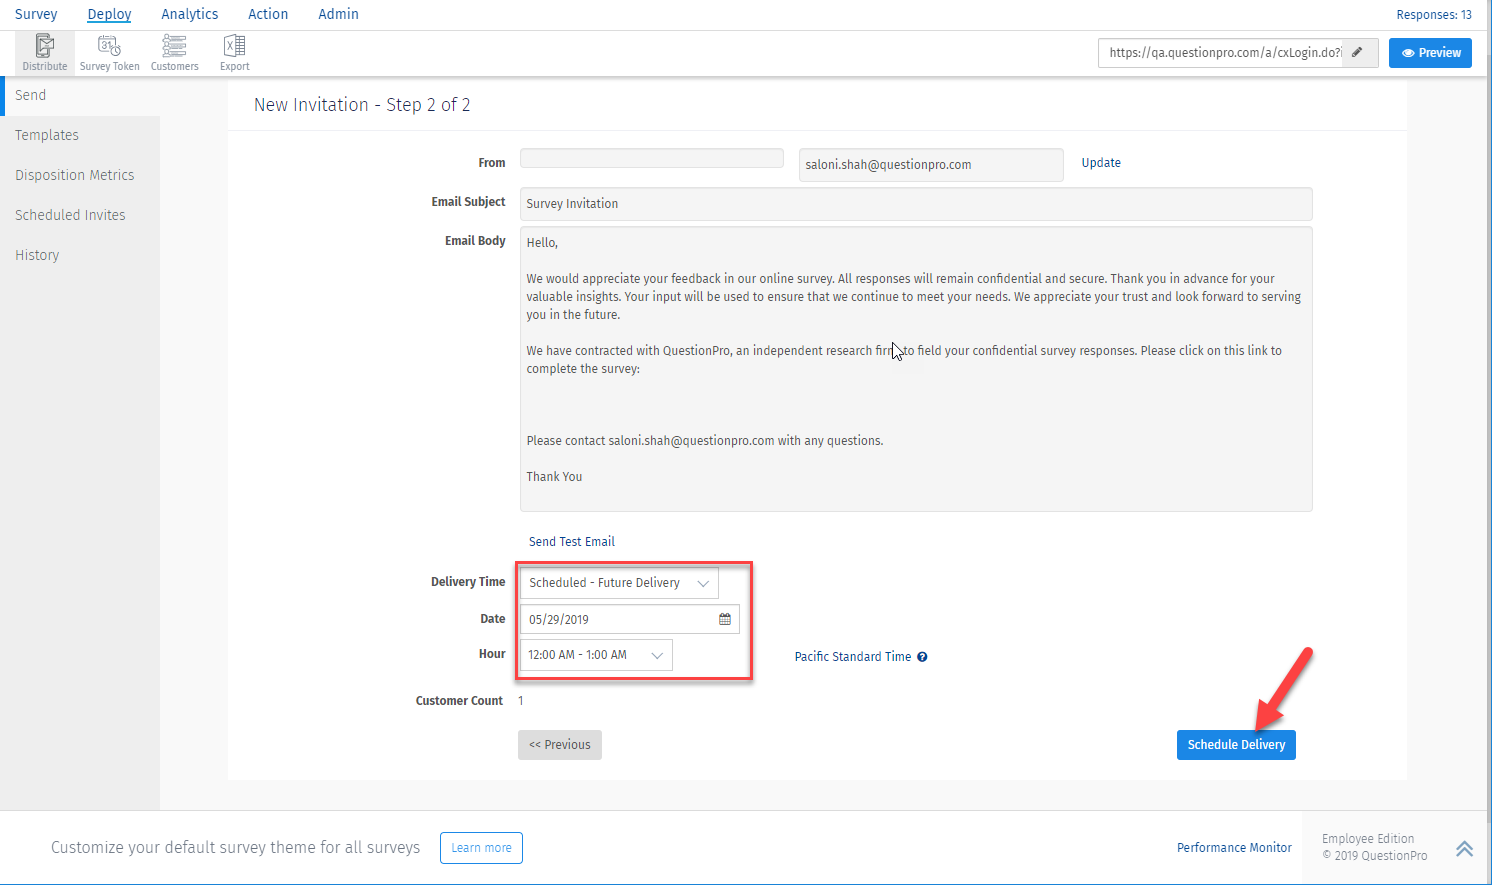Click inside the Email Subject field

point(916,203)
